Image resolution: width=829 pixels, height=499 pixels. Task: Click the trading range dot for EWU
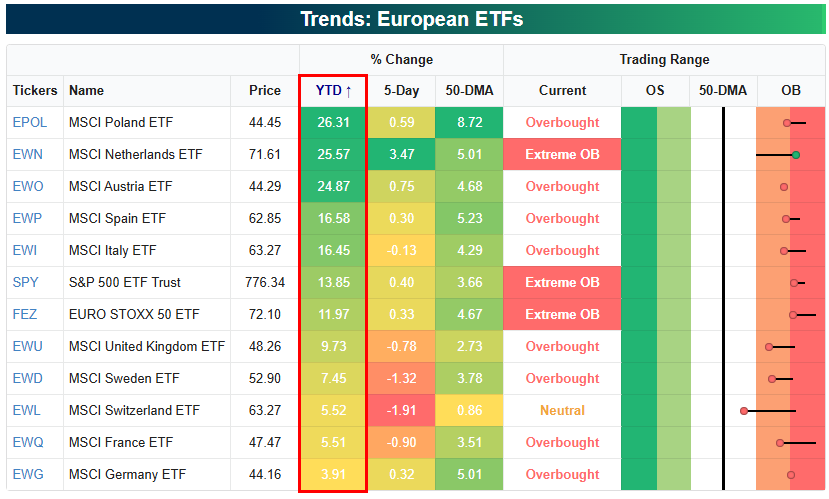click(769, 347)
